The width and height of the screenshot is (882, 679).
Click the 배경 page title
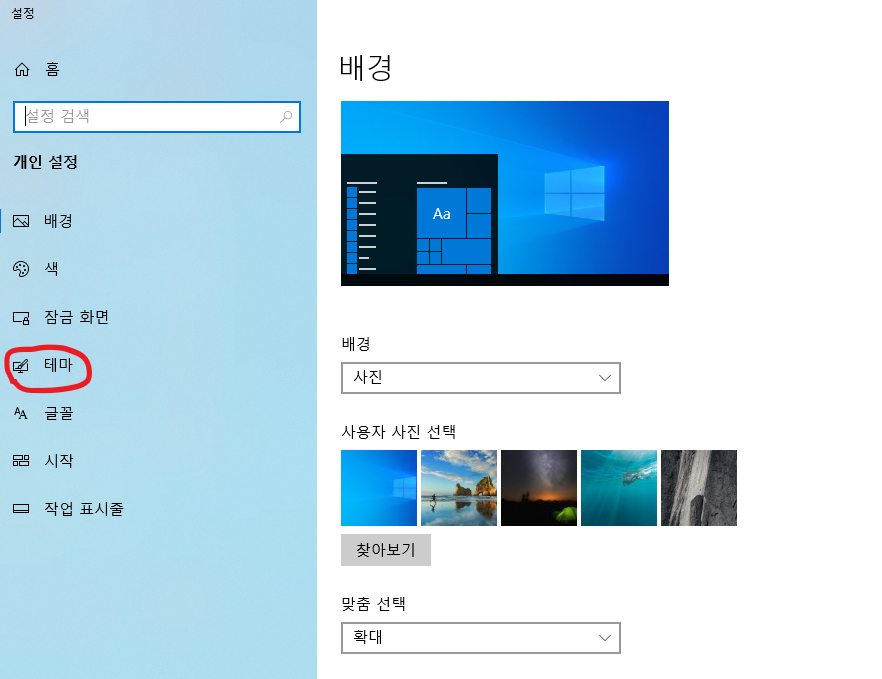366,68
